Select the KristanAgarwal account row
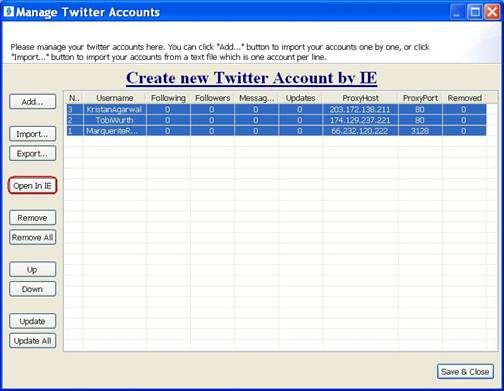Screen dimensions: 504x391 click(276, 109)
